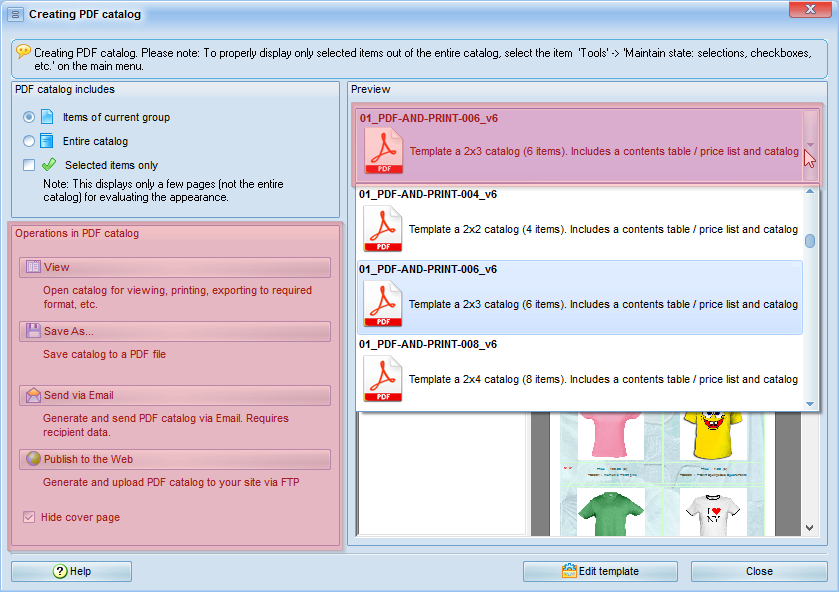Image resolution: width=839 pixels, height=592 pixels.
Task: Click the Help question mark icon
Action: [60, 571]
